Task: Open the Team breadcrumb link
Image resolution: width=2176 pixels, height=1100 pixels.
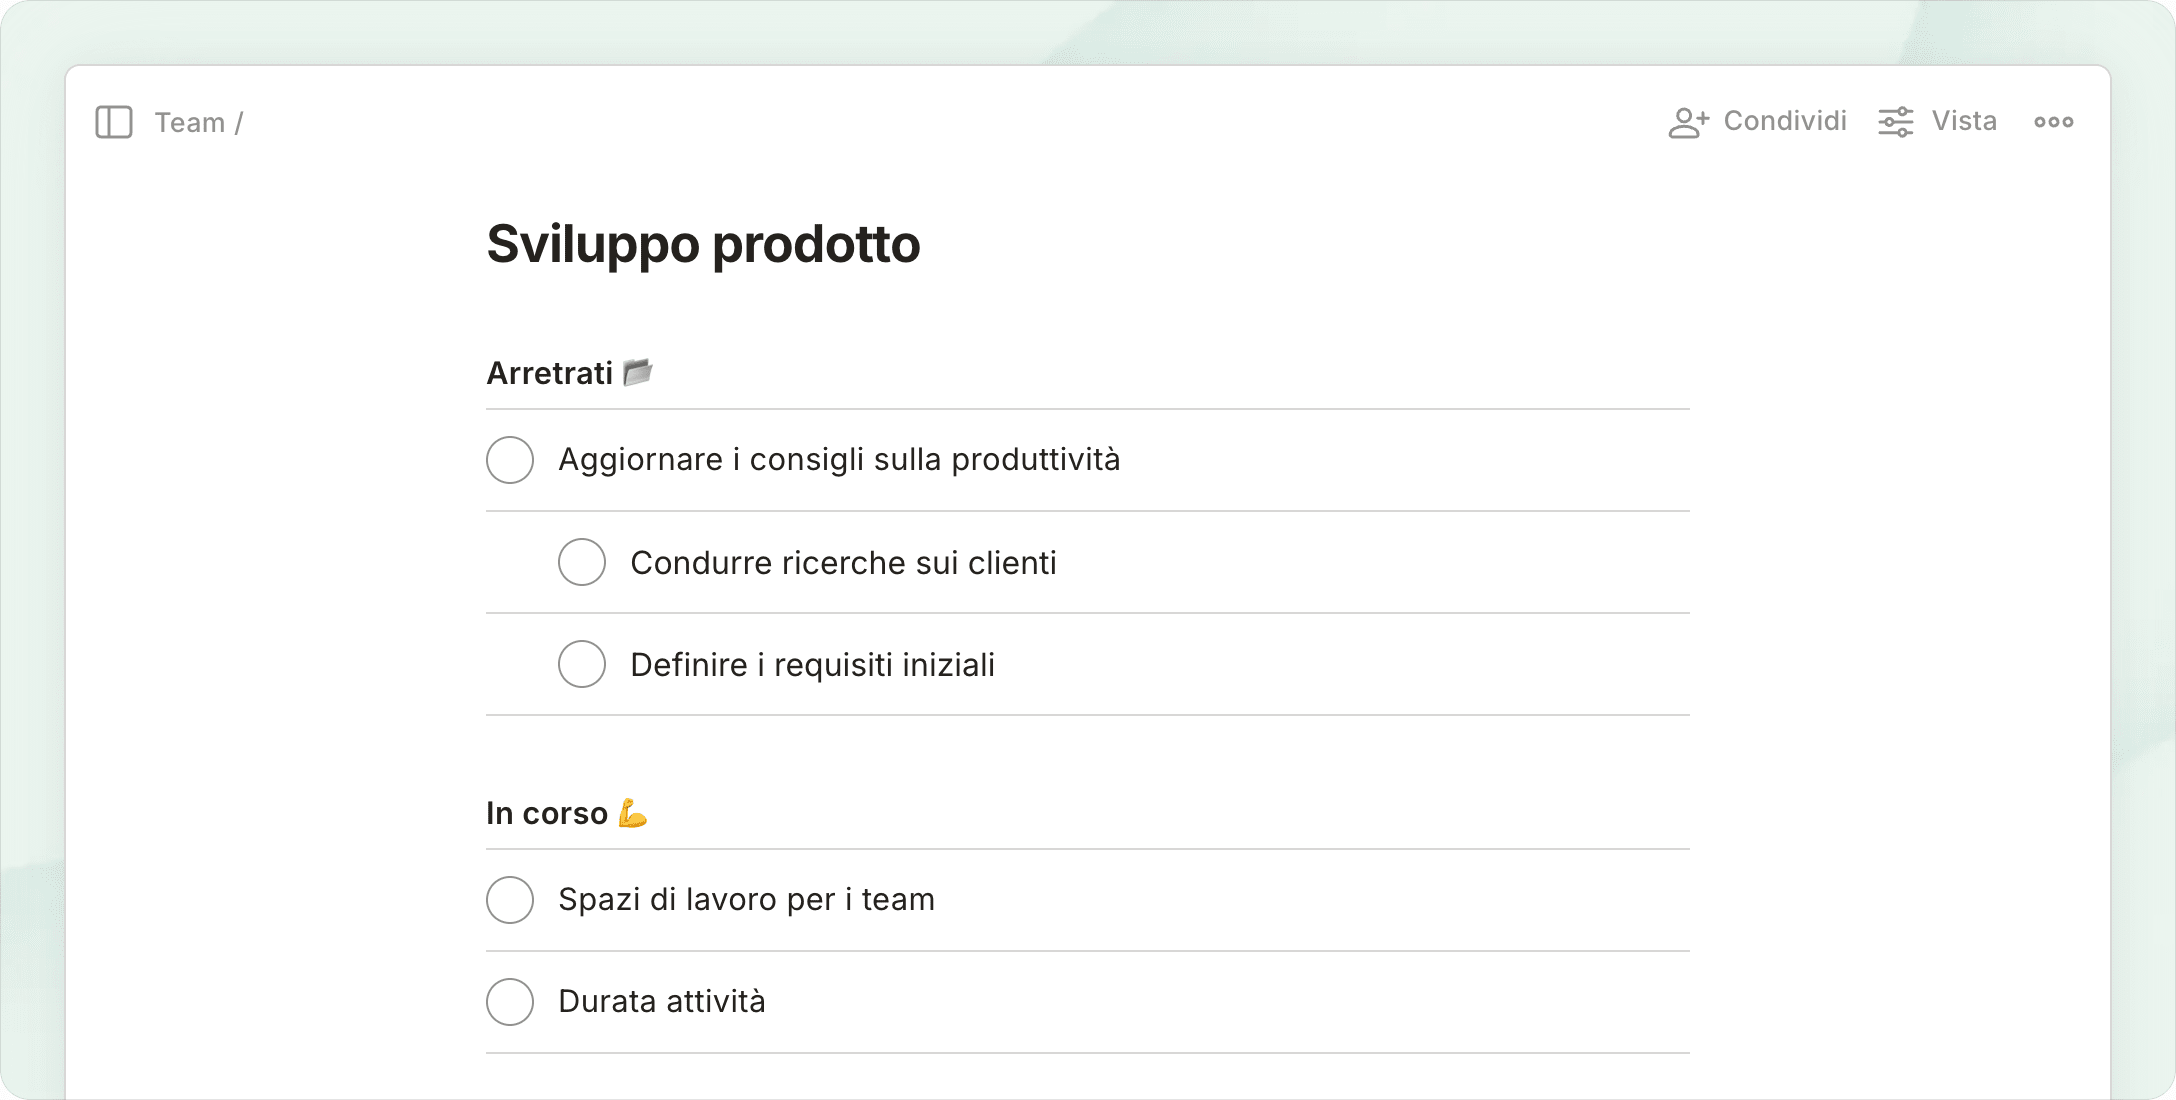Action: (189, 122)
